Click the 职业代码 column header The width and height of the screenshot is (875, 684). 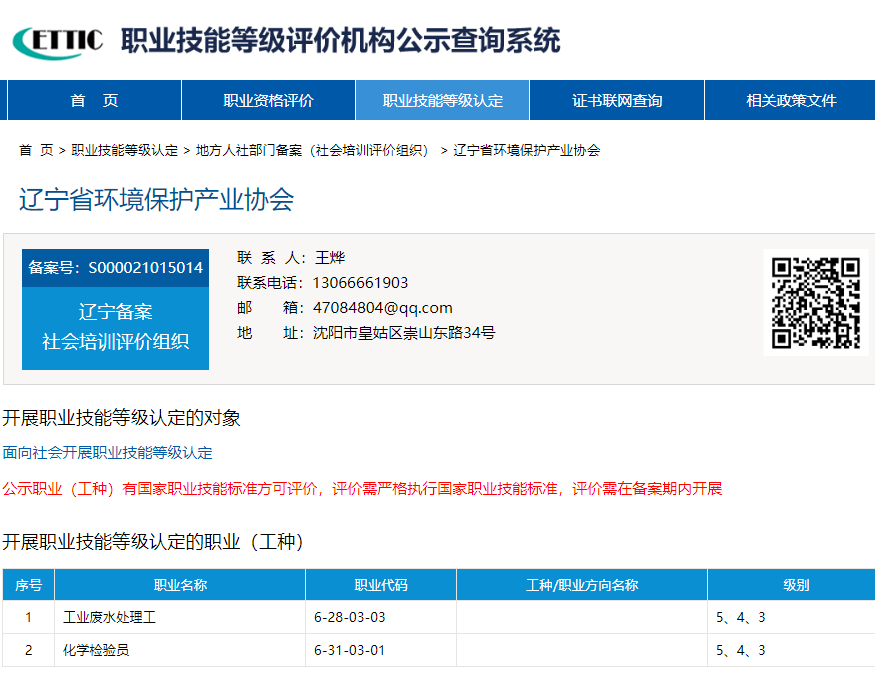(x=381, y=585)
